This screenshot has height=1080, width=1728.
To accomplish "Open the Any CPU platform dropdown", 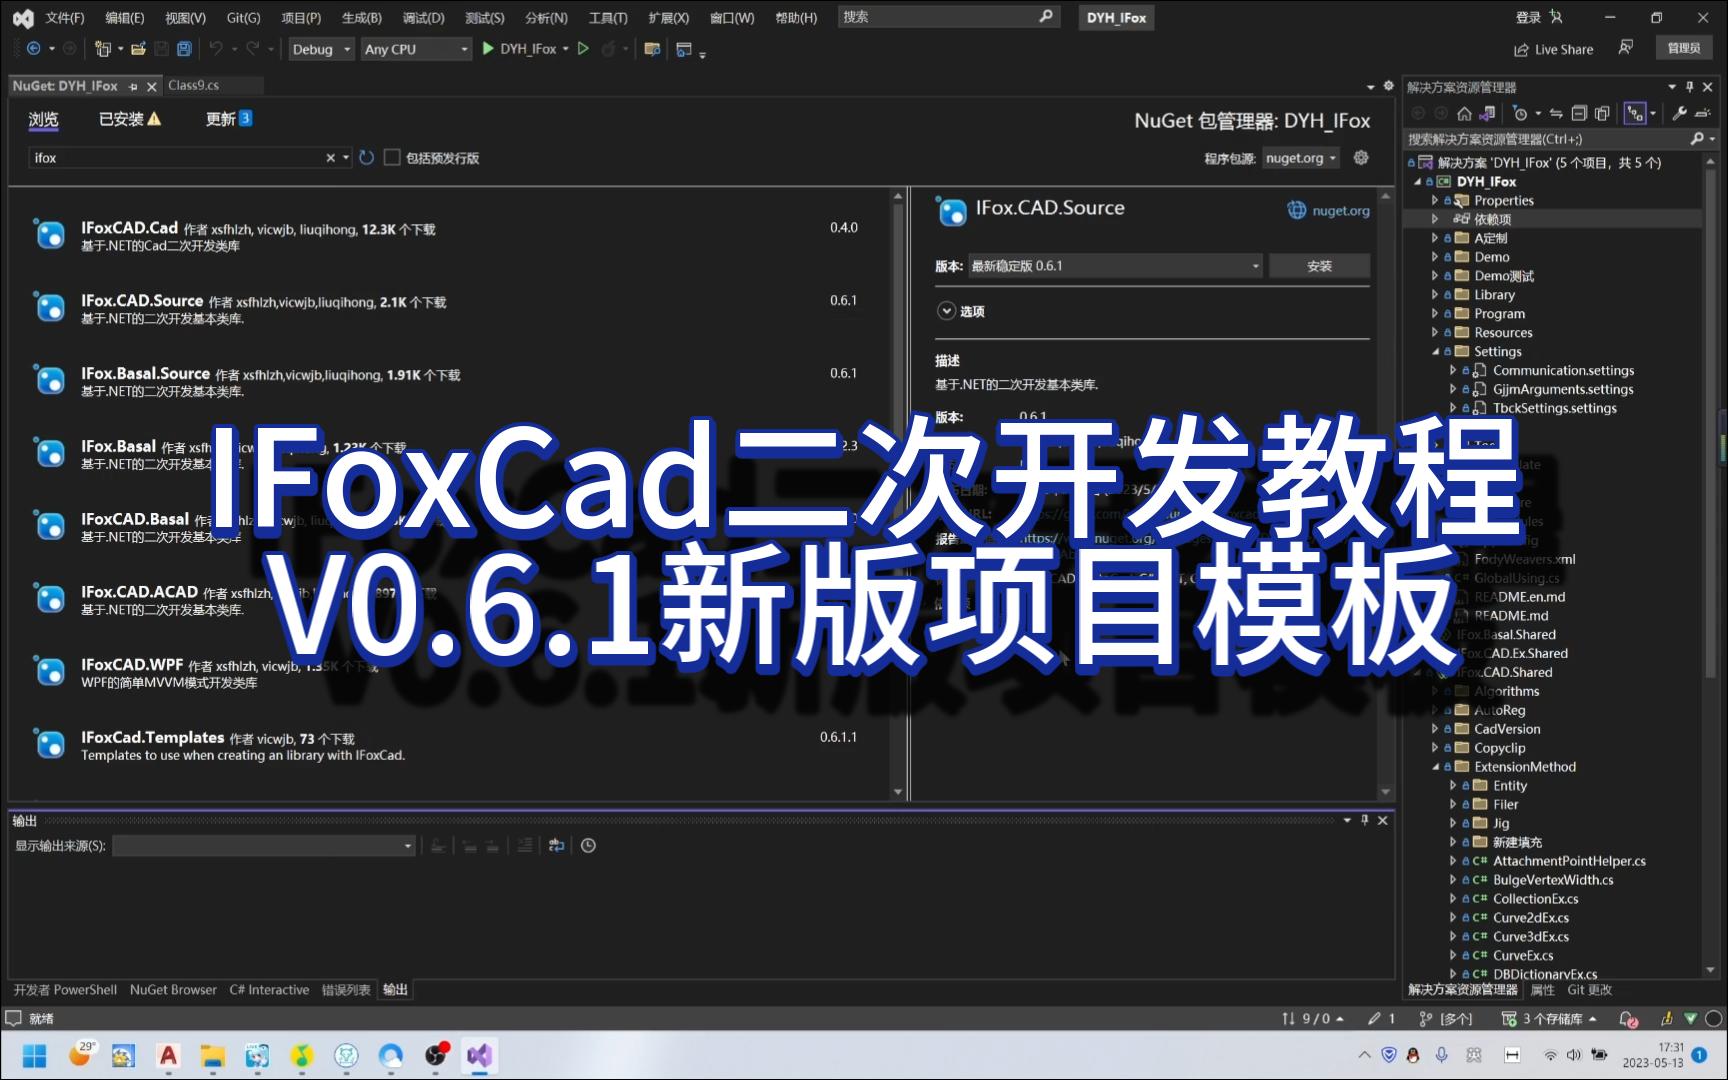I will coord(416,49).
